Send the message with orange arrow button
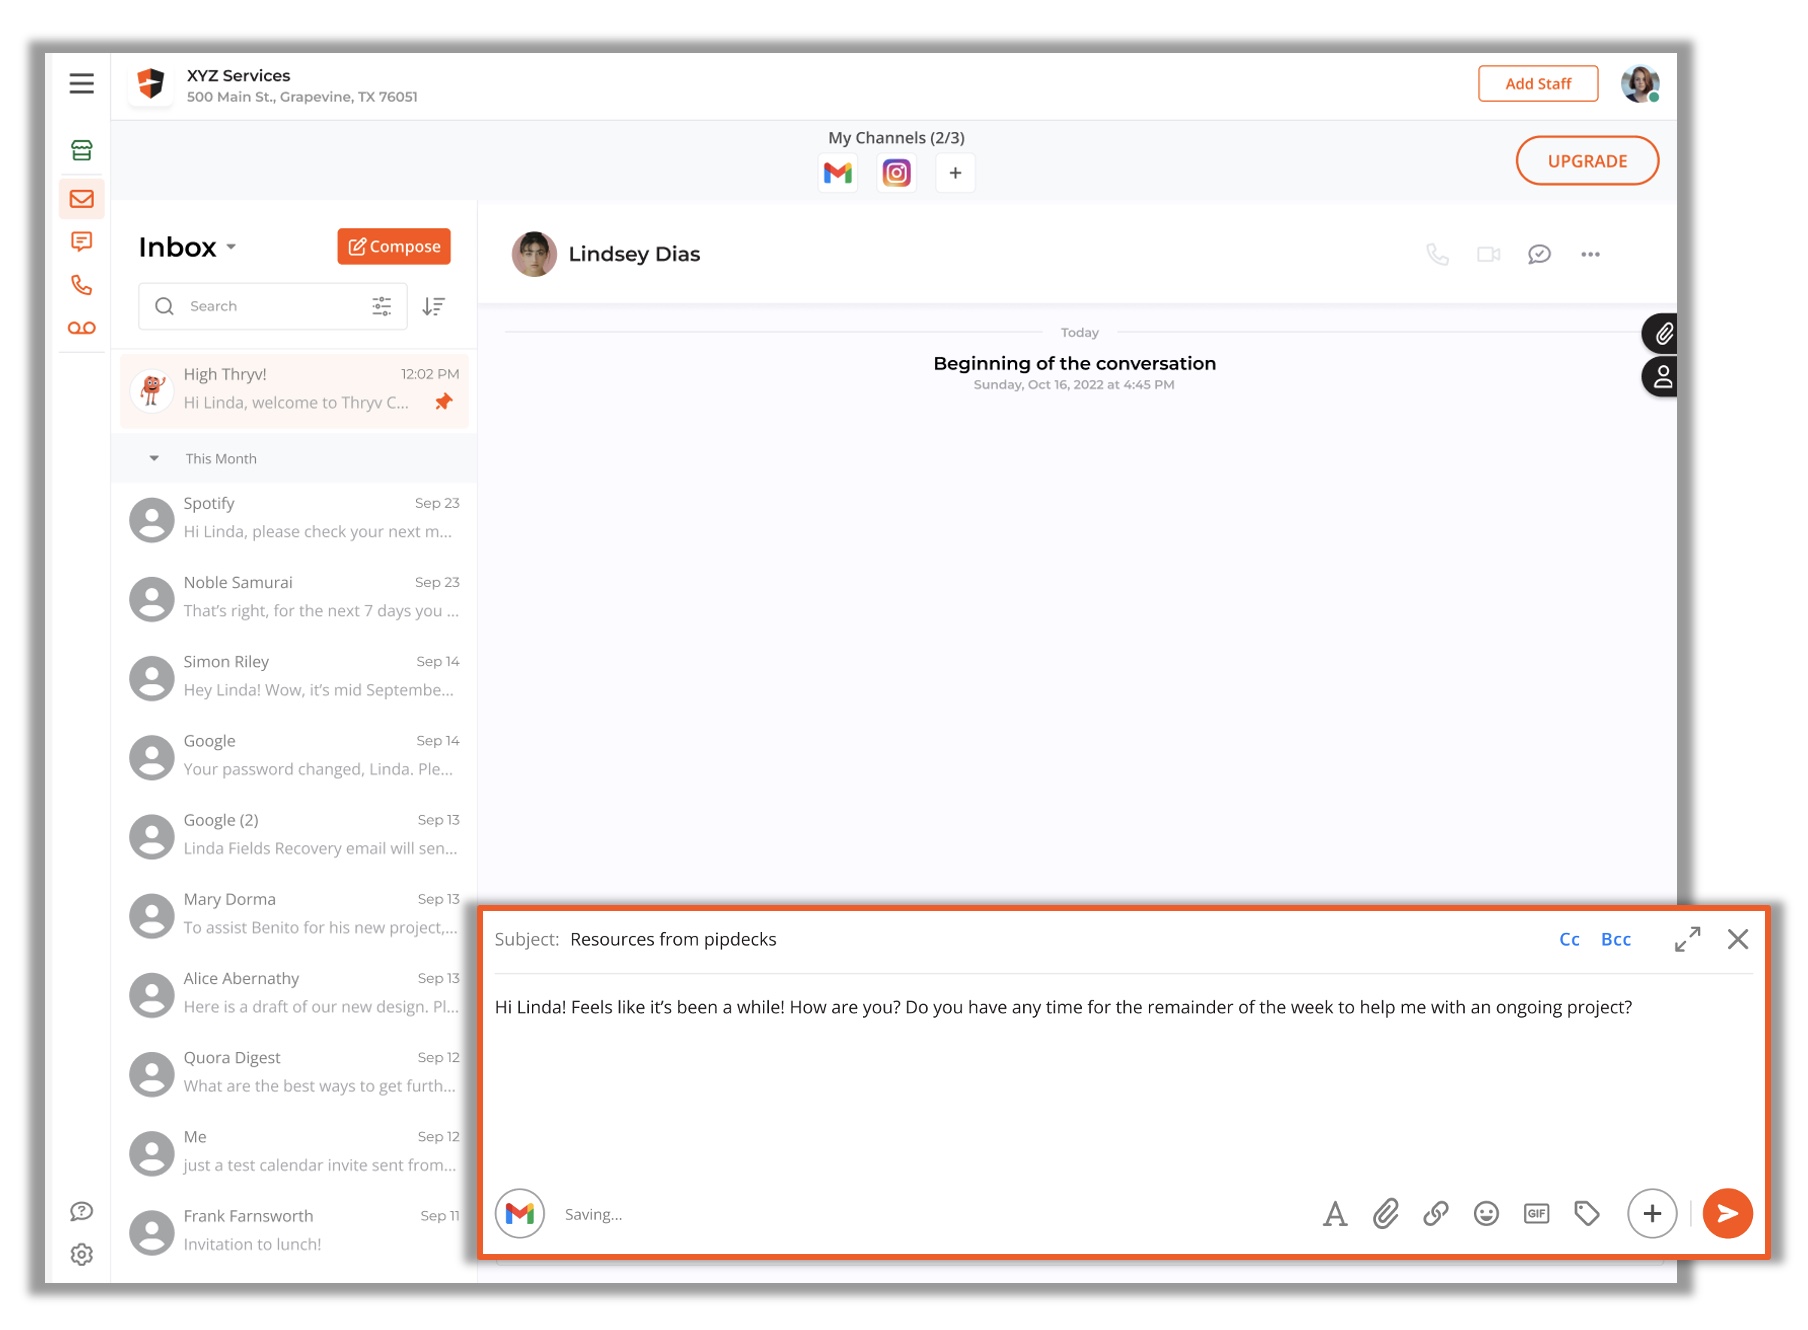 [1728, 1214]
